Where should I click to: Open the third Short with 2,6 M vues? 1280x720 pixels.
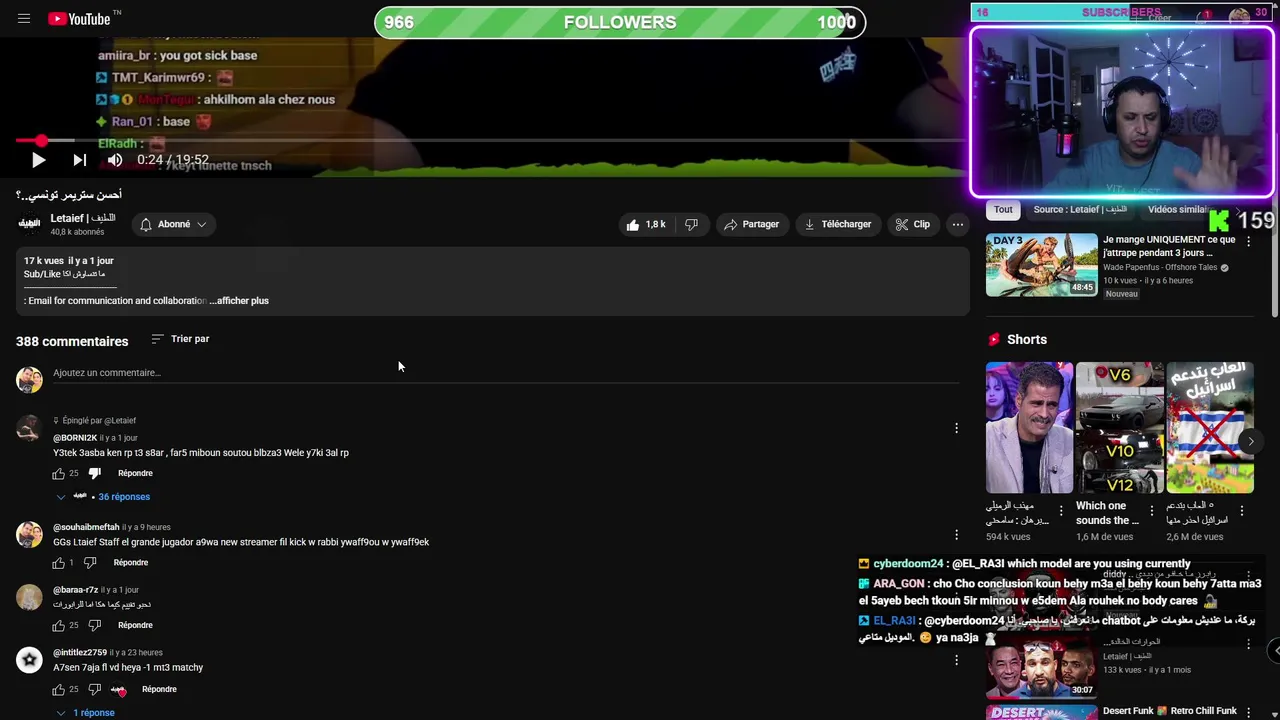point(1210,428)
